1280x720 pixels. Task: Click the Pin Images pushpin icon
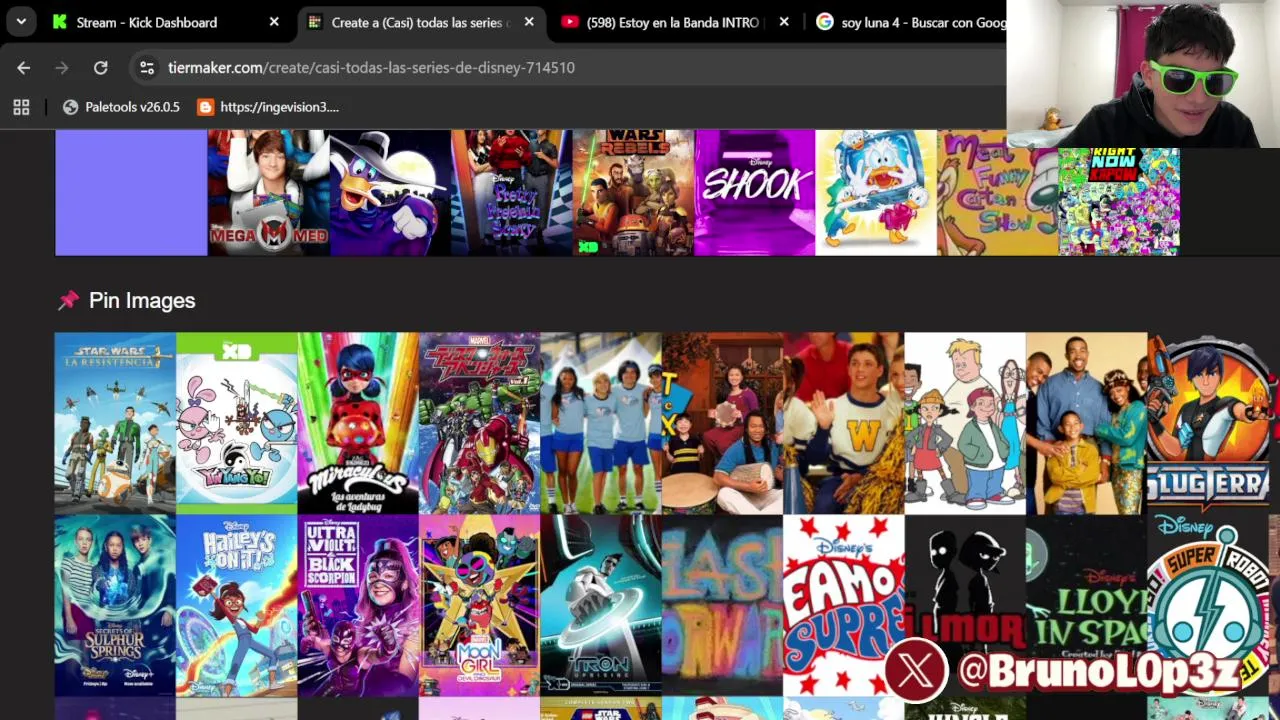pos(68,300)
